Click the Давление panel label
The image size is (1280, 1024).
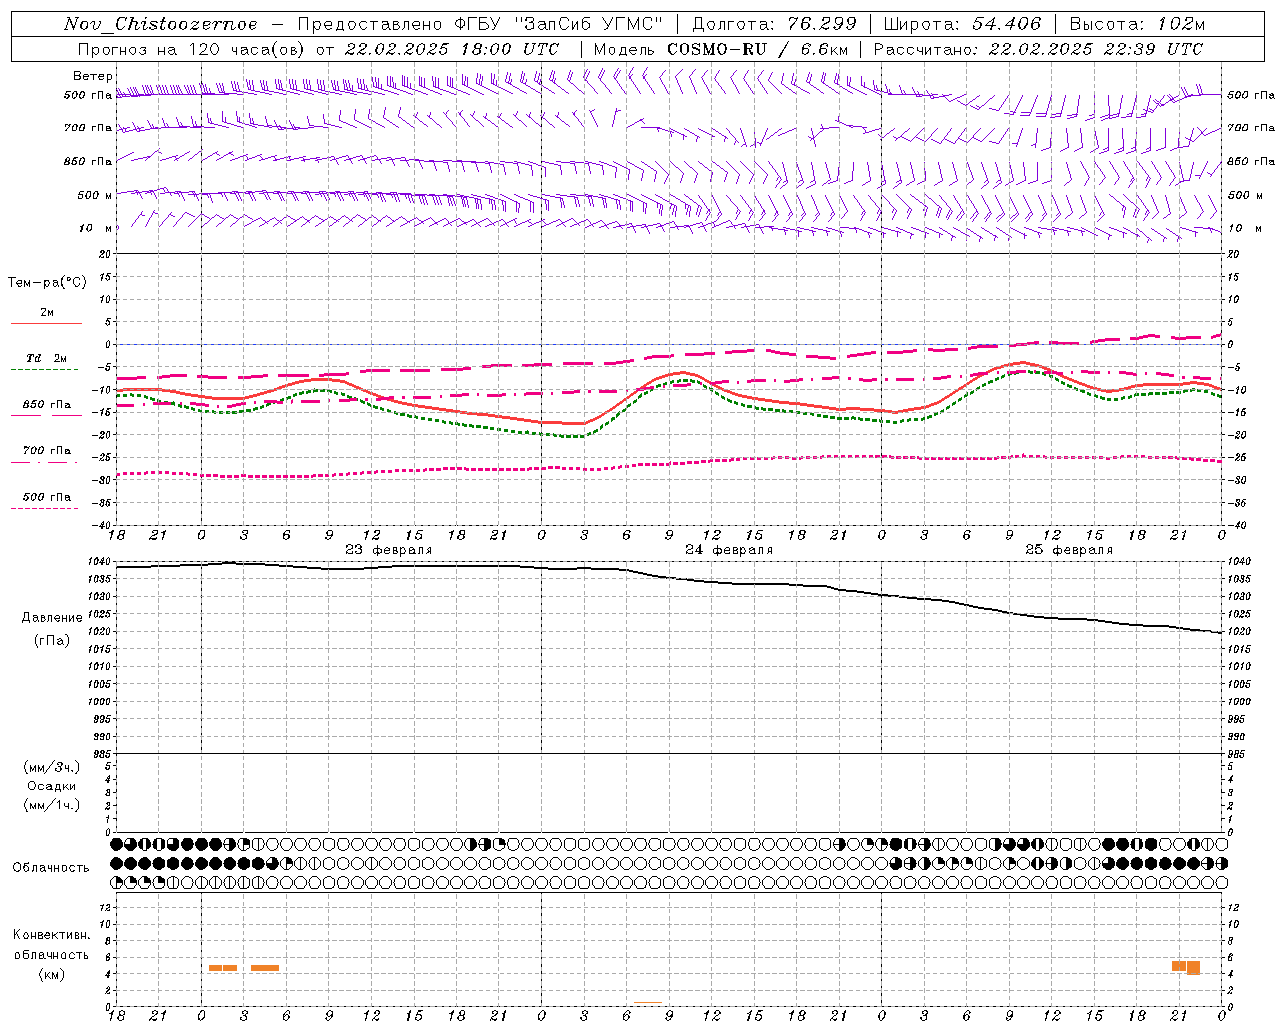(52, 618)
